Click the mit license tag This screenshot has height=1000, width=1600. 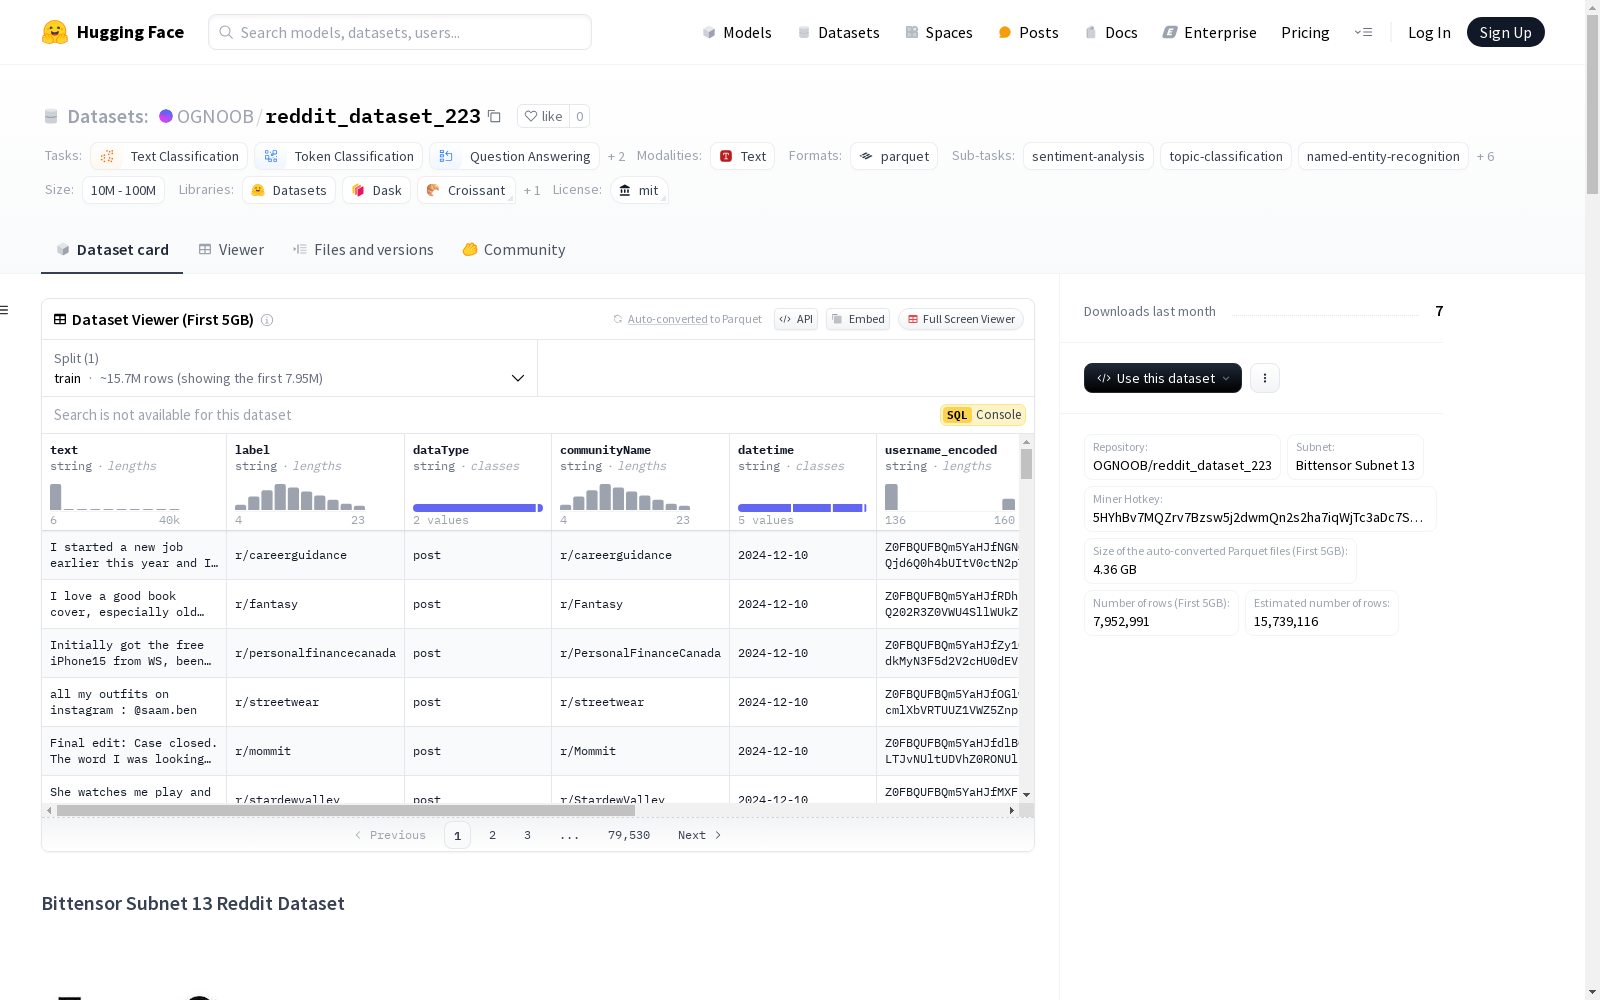[639, 190]
